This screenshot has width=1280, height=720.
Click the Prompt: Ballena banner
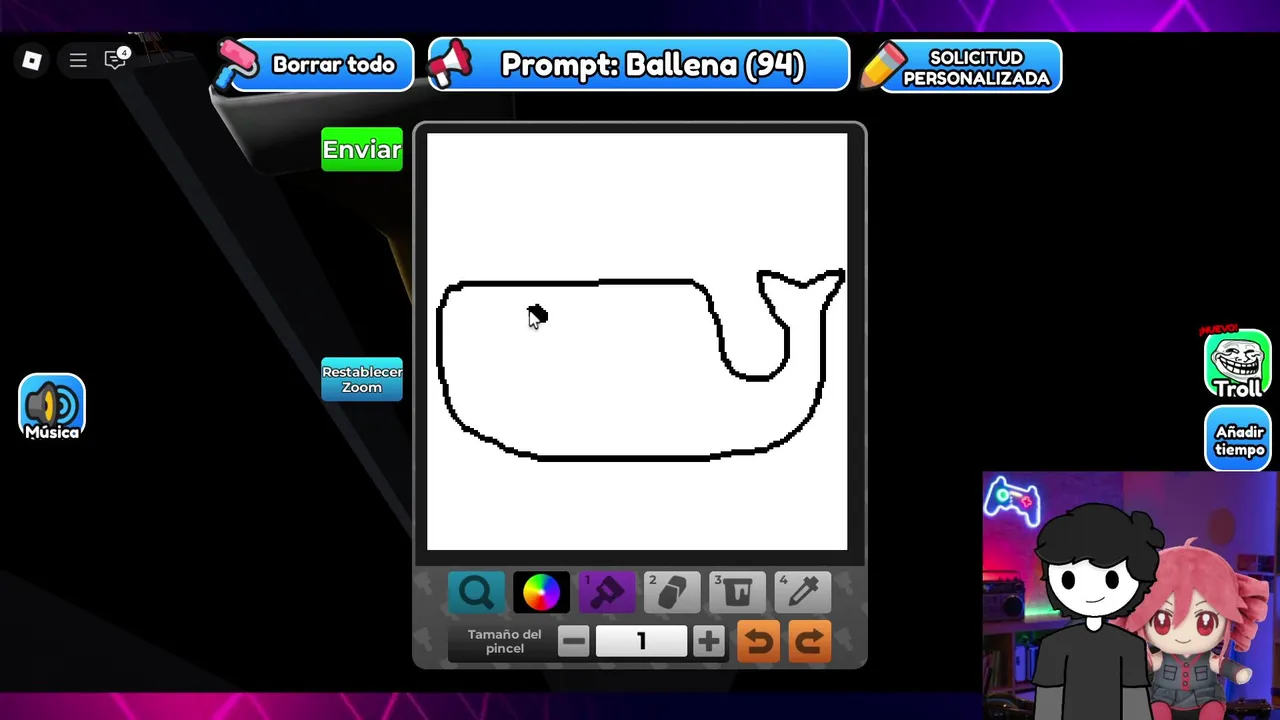(639, 65)
